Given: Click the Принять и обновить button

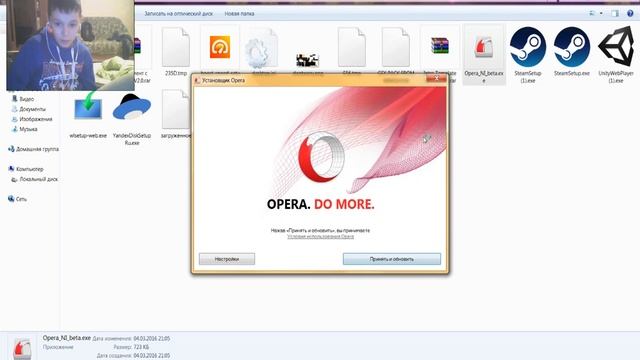Looking at the screenshot, I should coord(391,259).
